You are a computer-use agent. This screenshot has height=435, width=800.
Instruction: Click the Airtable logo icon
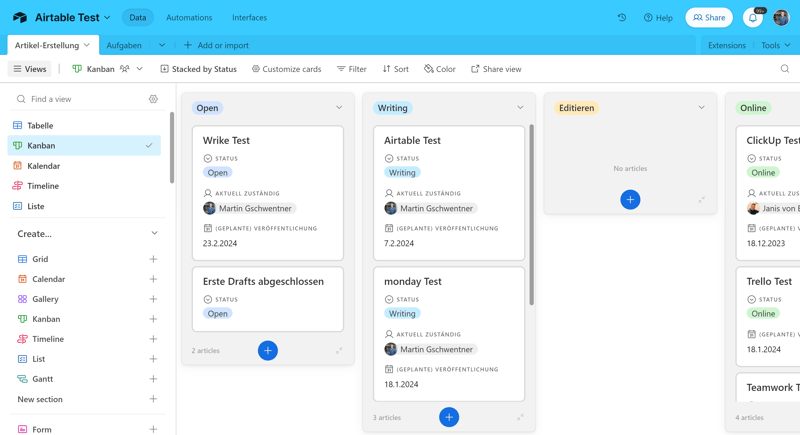(20, 17)
